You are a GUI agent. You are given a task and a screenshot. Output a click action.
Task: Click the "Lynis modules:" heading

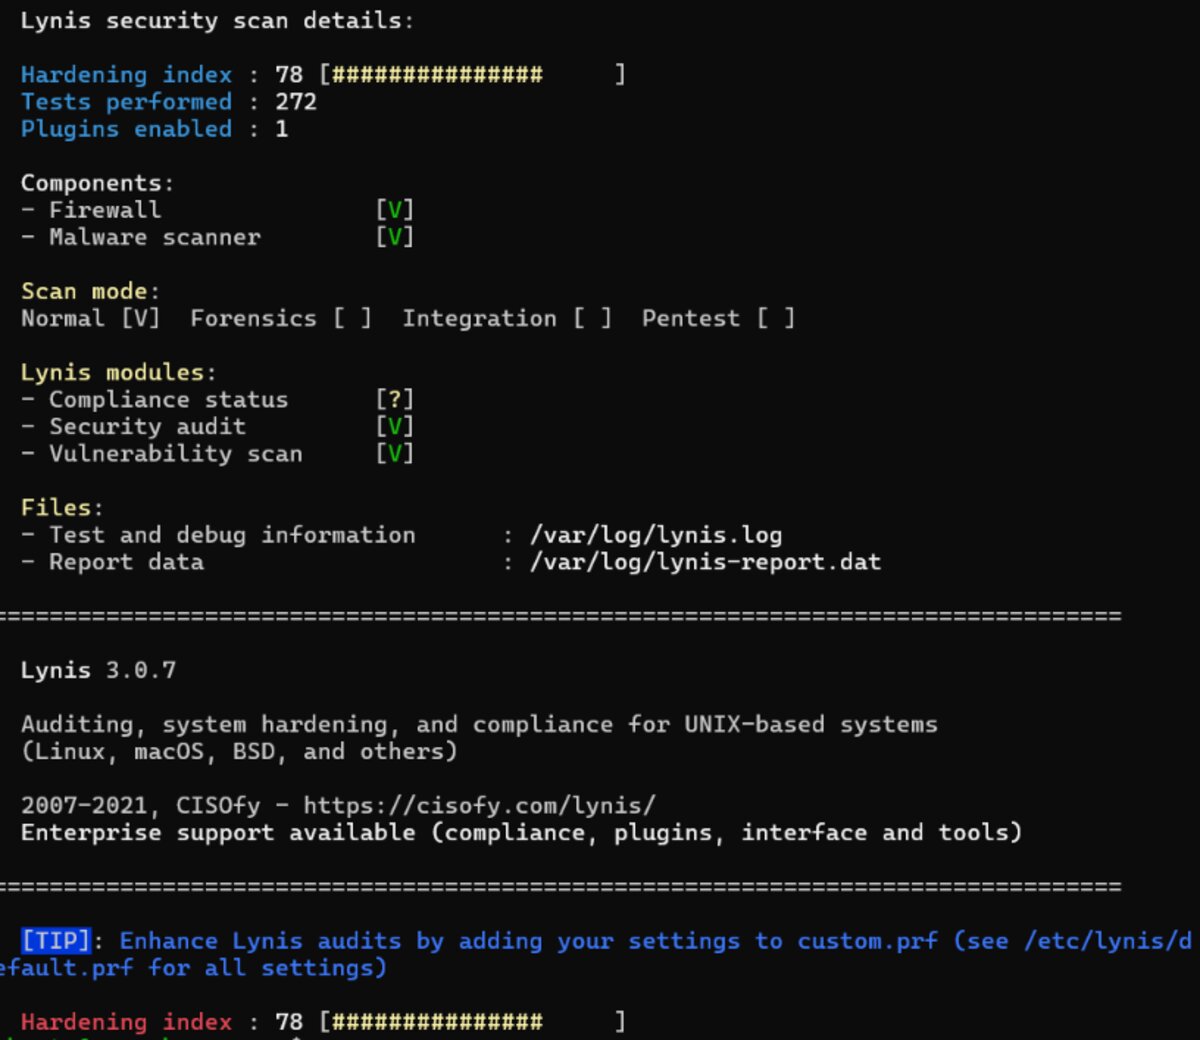click(x=118, y=372)
